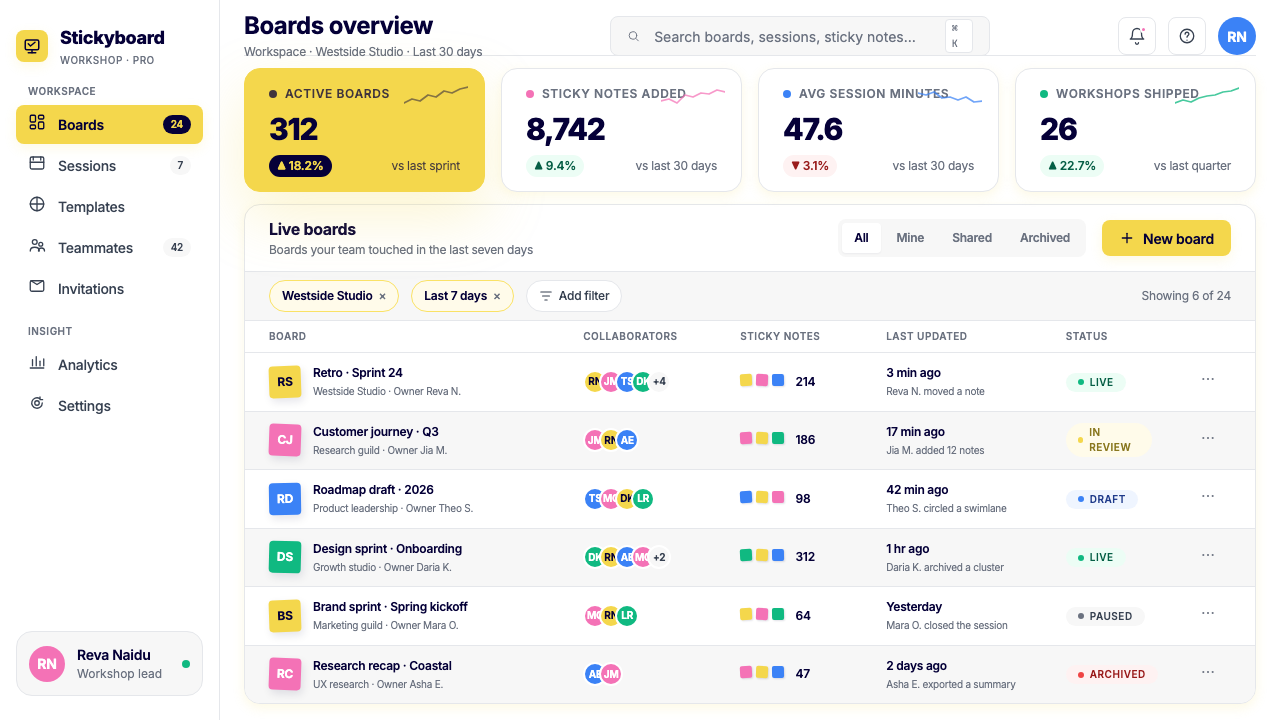1280x720 pixels.
Task: Show +2 more collaborators on Design sprint
Action: pos(660,557)
